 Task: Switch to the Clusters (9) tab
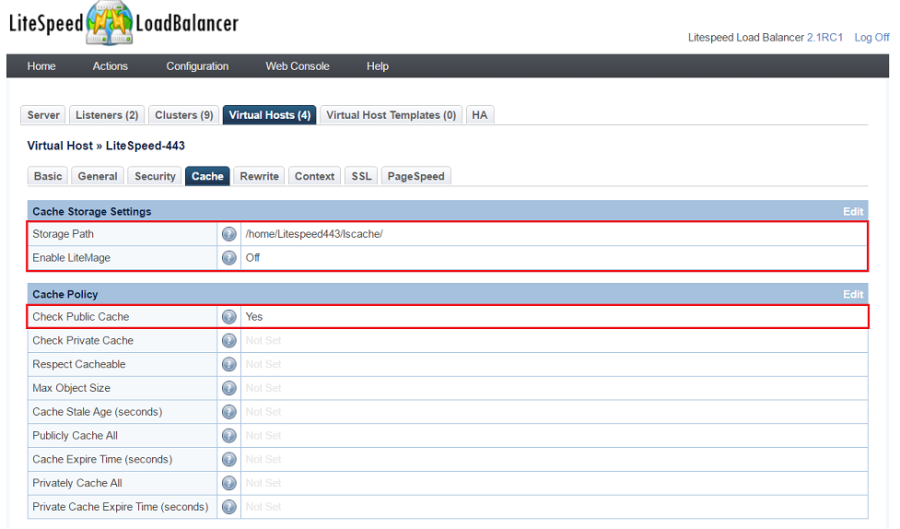pos(184,115)
